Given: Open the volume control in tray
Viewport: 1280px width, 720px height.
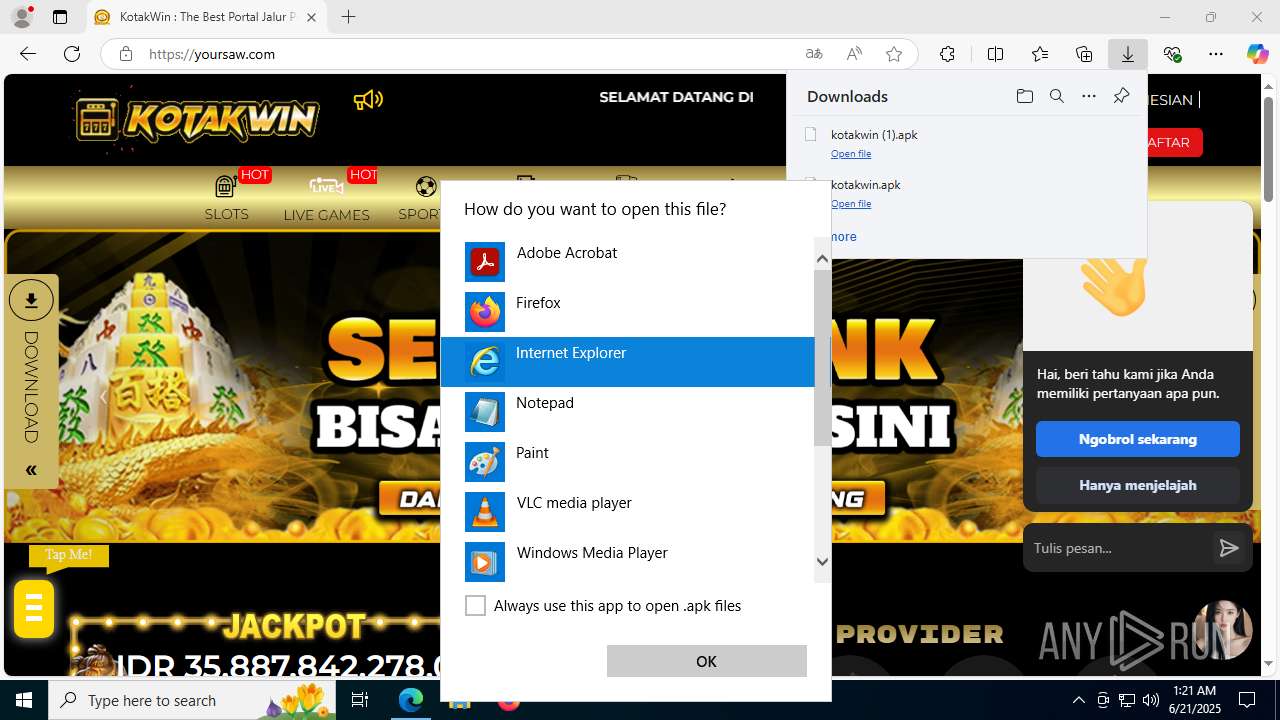Looking at the screenshot, I should [x=1151, y=700].
